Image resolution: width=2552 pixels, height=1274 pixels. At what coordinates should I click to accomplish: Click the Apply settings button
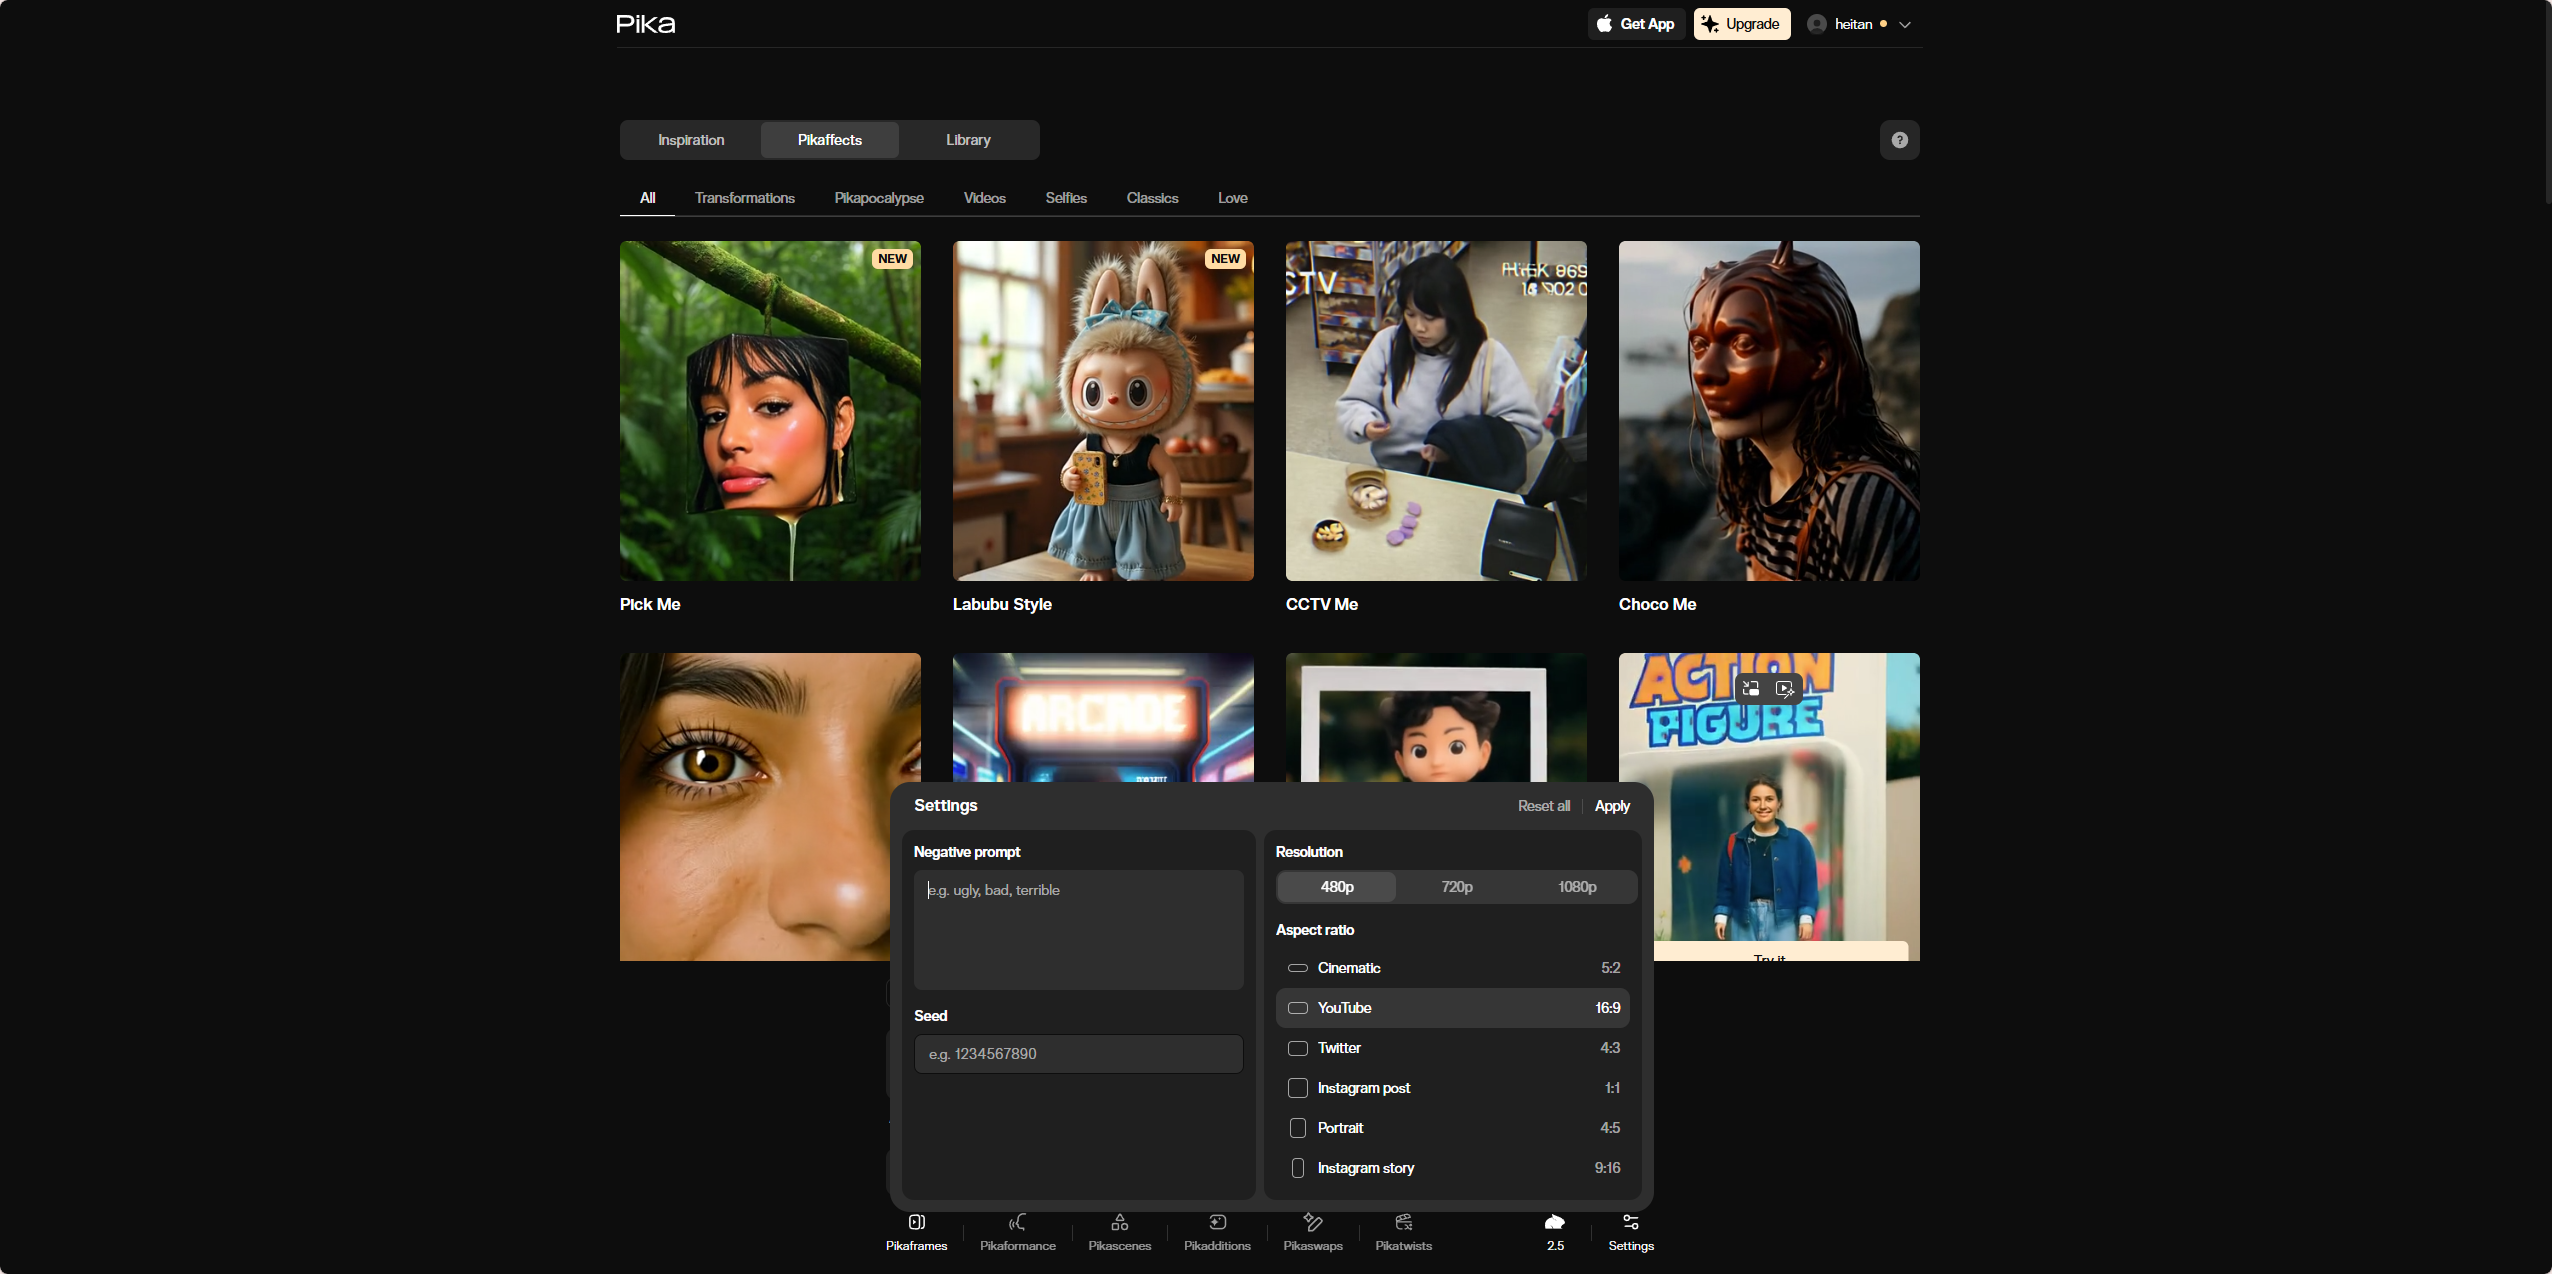pos(1611,806)
